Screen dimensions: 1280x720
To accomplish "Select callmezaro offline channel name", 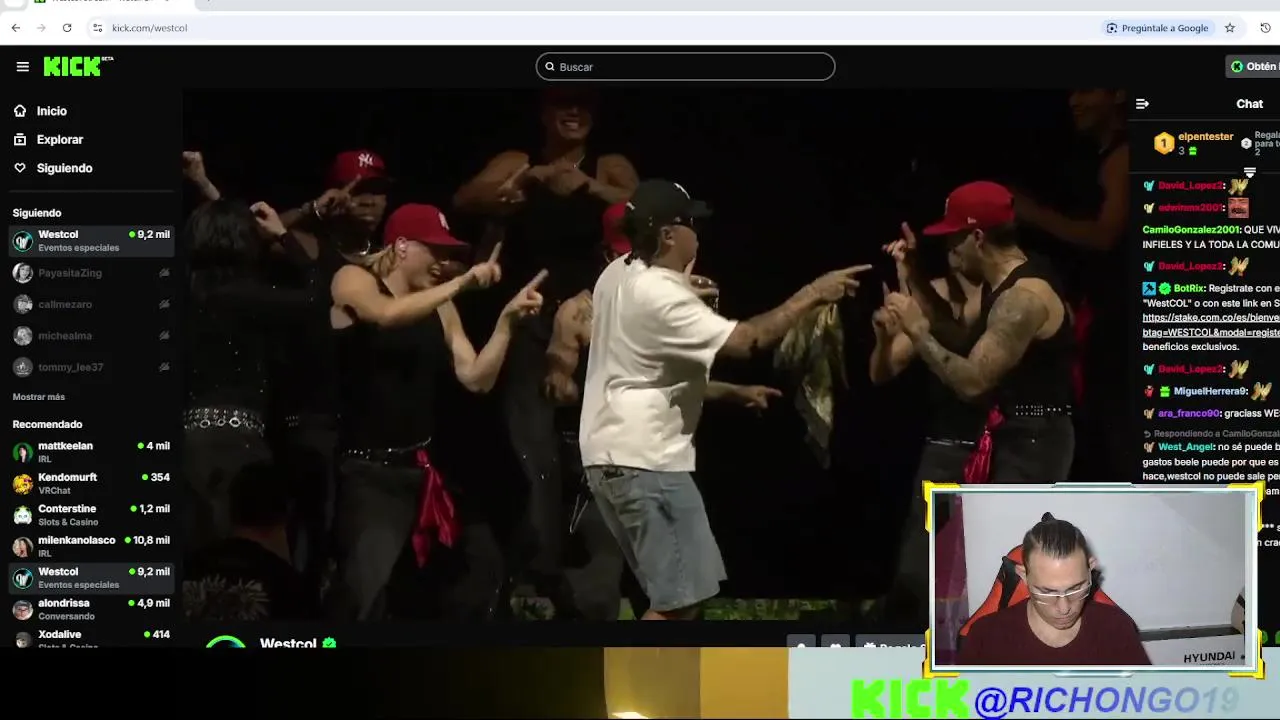I will 65,304.
